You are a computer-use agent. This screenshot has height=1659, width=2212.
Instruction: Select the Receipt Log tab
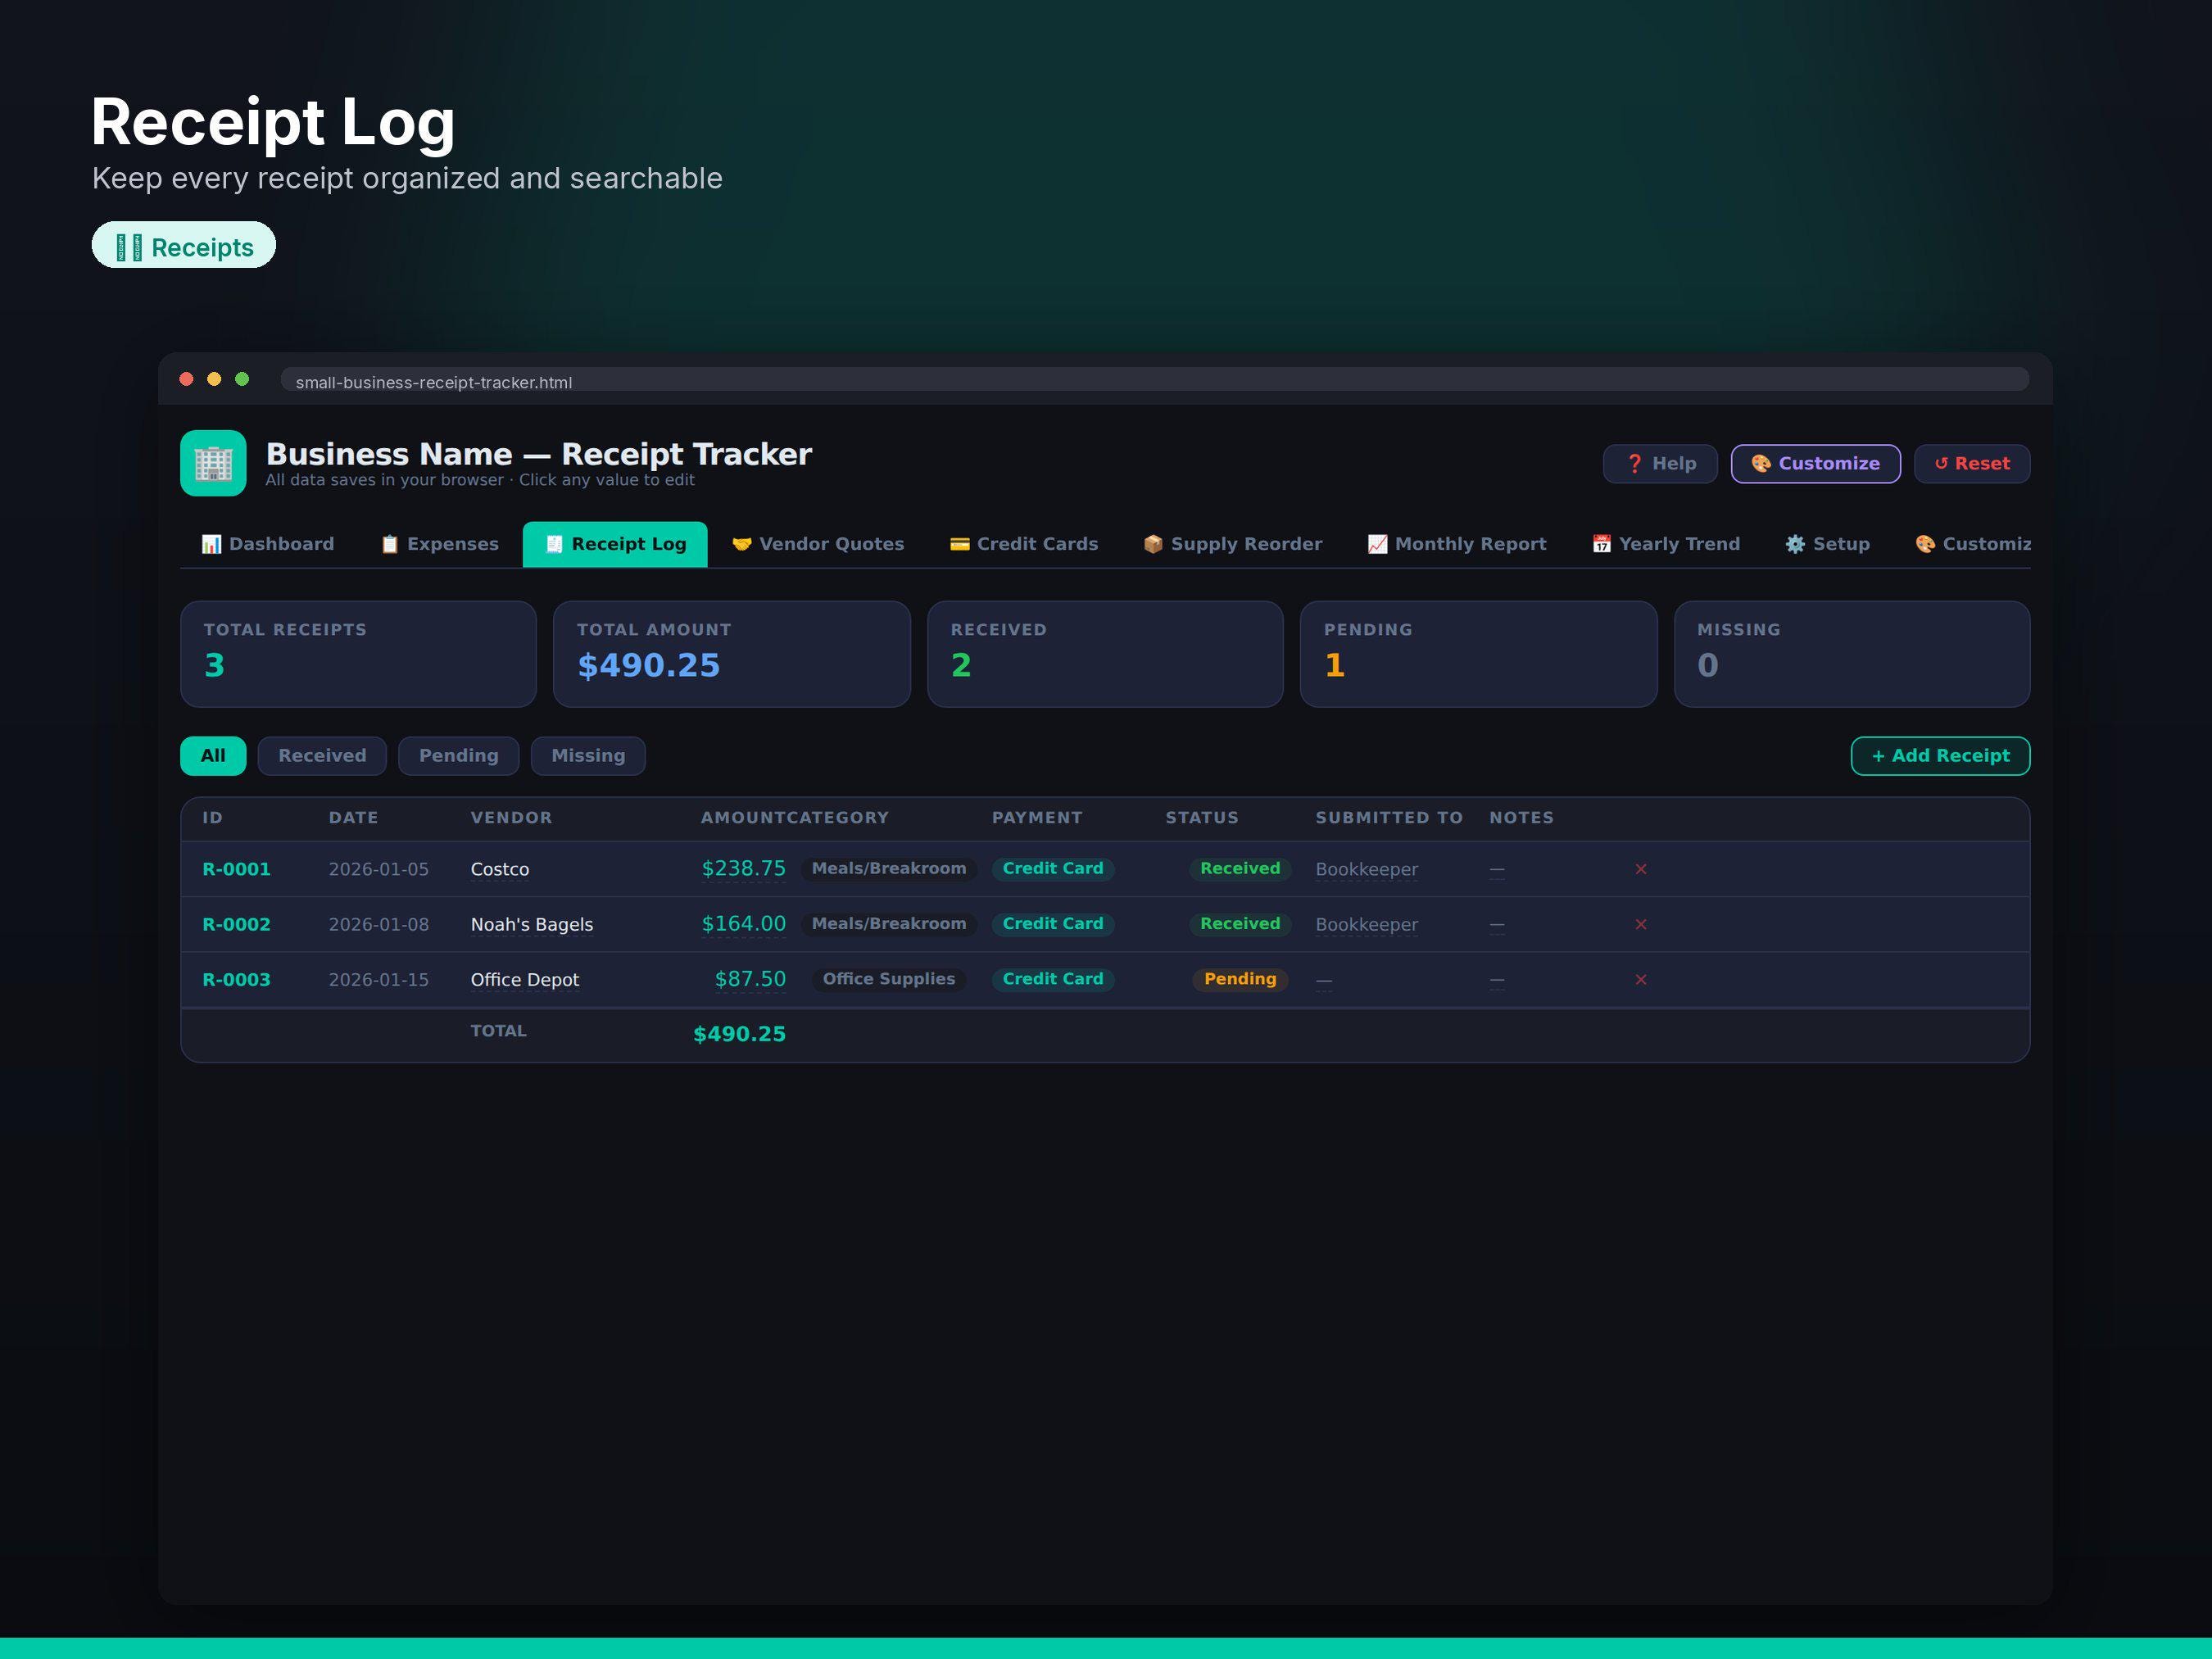(x=615, y=544)
